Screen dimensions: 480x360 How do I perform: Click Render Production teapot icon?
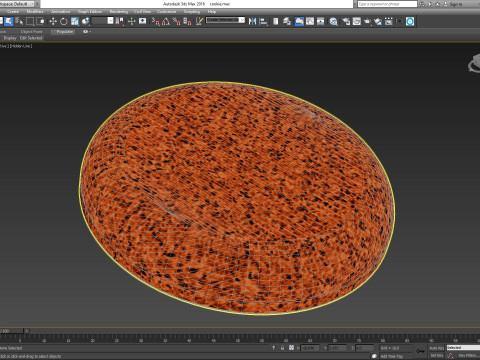pos(367,22)
